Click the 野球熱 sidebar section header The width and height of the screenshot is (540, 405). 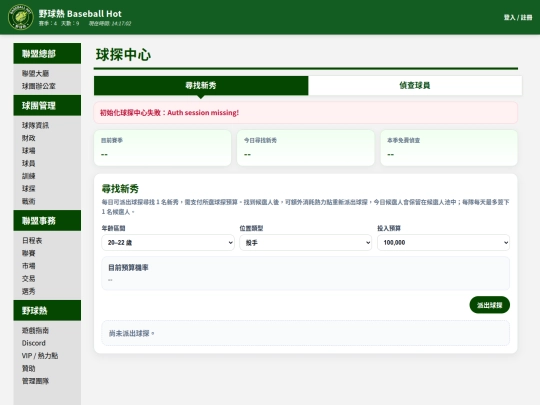pos(47,310)
